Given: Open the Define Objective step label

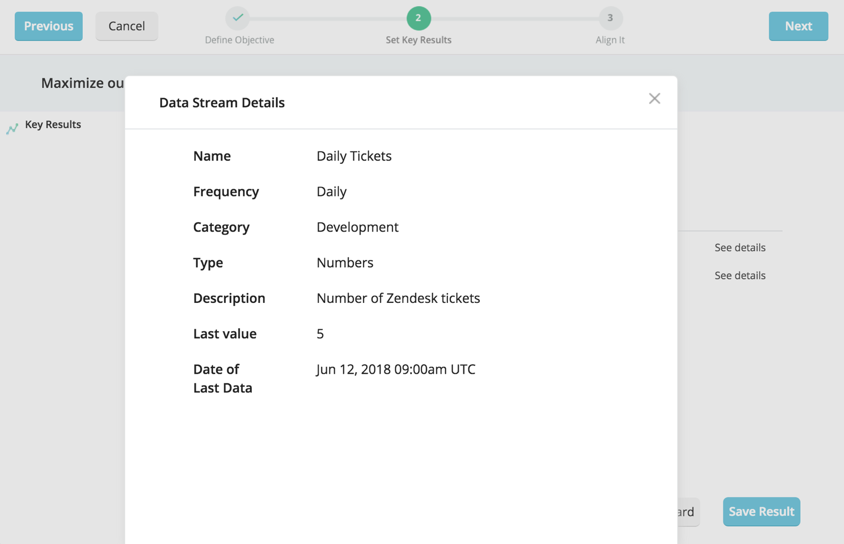Looking at the screenshot, I should tap(239, 40).
